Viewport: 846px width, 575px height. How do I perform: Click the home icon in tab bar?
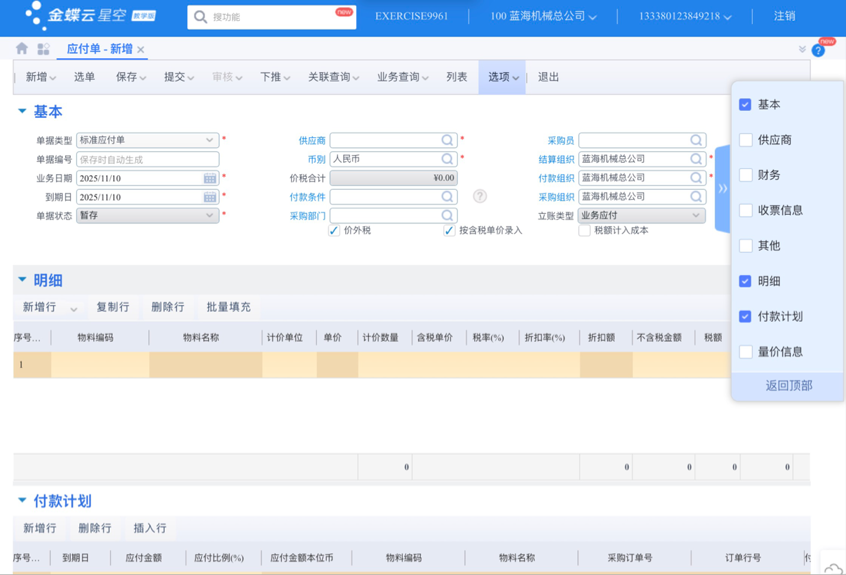point(22,48)
